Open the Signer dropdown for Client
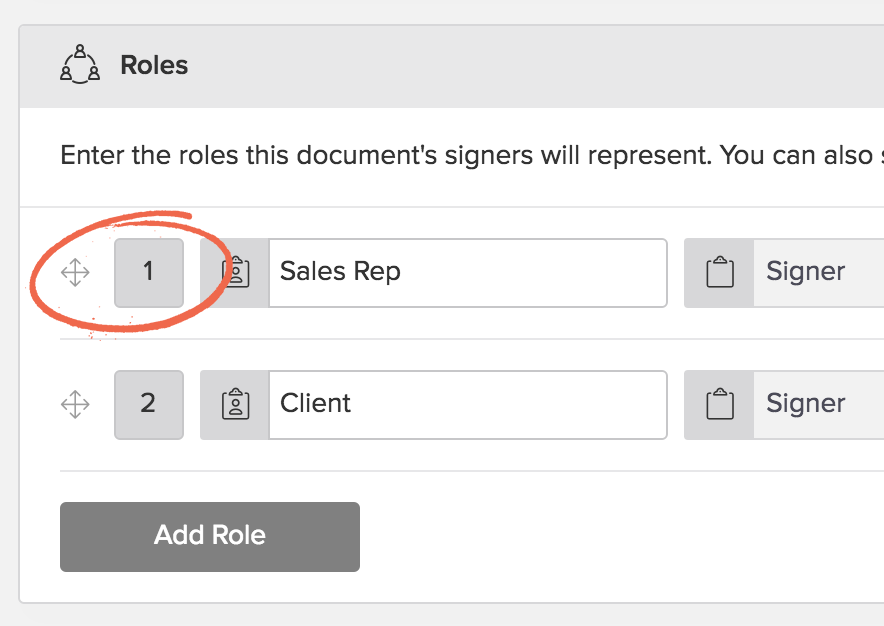The image size is (884, 626). click(x=819, y=405)
